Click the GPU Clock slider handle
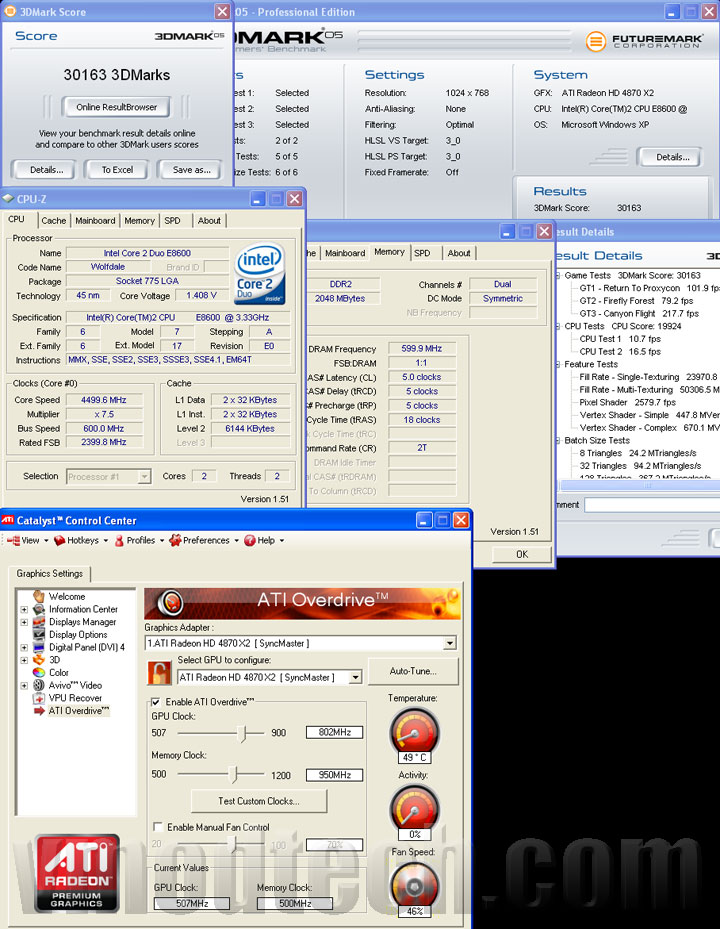720x929 pixels. [242, 733]
